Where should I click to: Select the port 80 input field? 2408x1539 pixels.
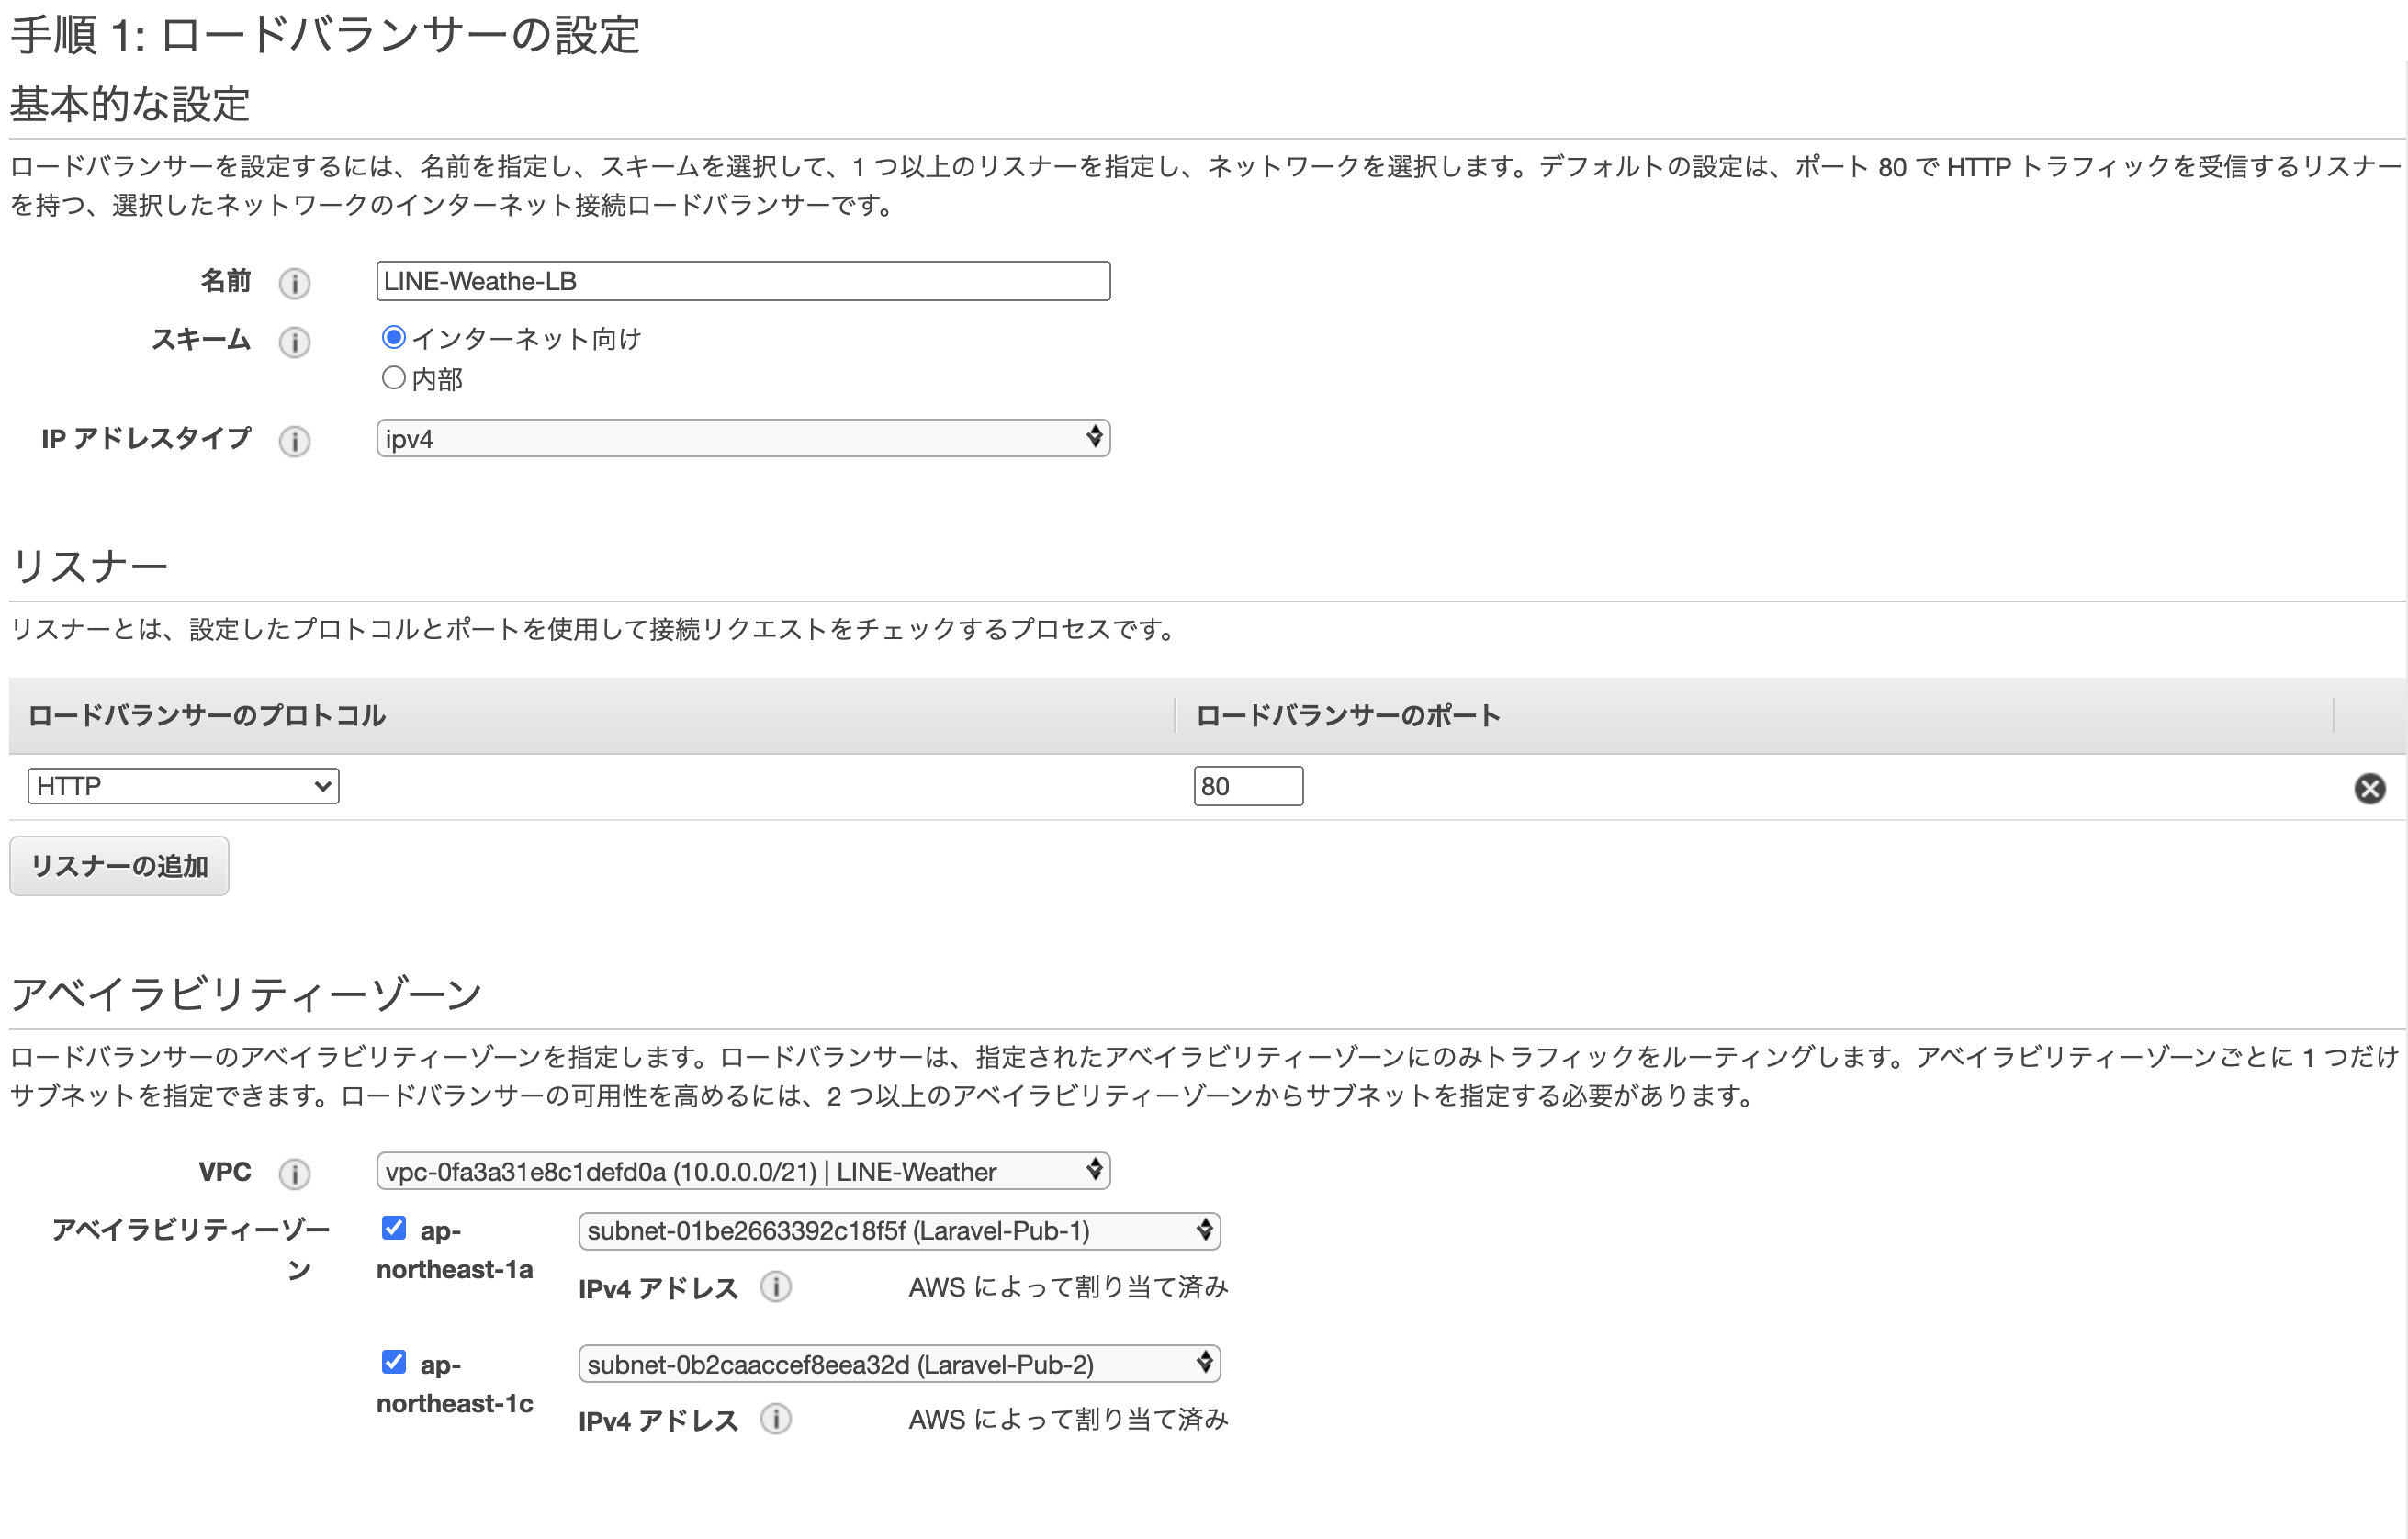[1249, 786]
